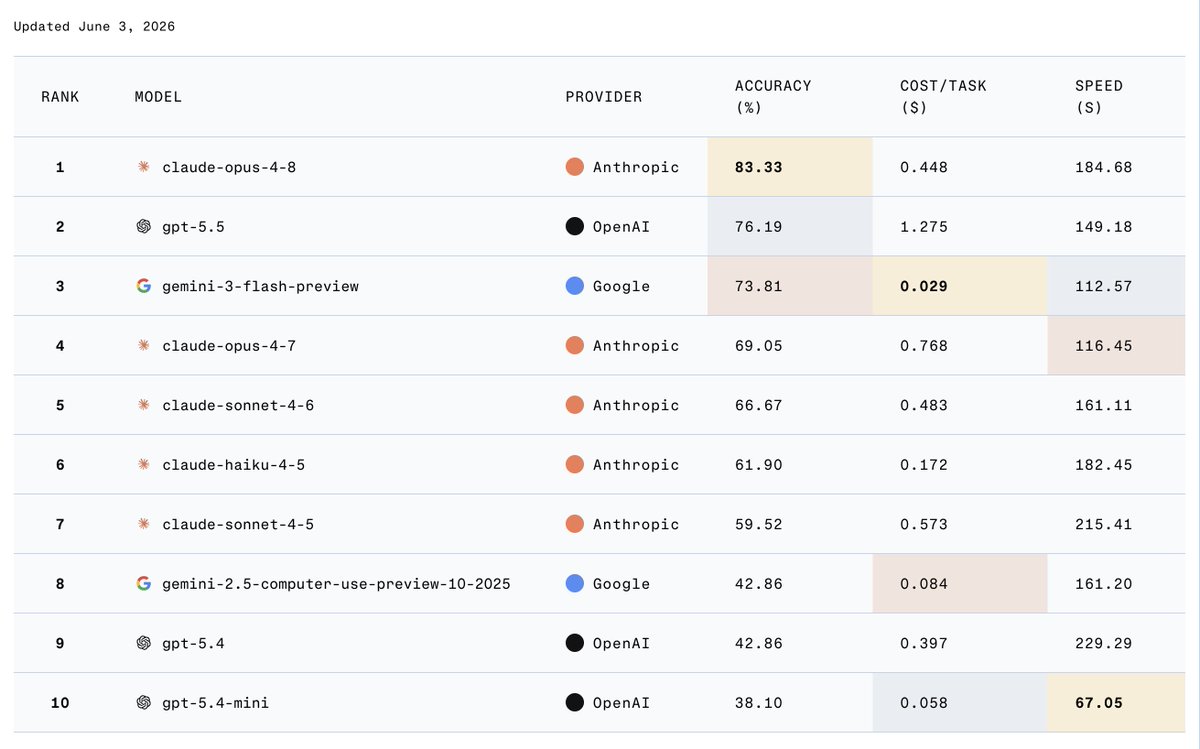The image size is (1200, 749).
Task: Click the 215.41 speed value
Action: click(1104, 524)
